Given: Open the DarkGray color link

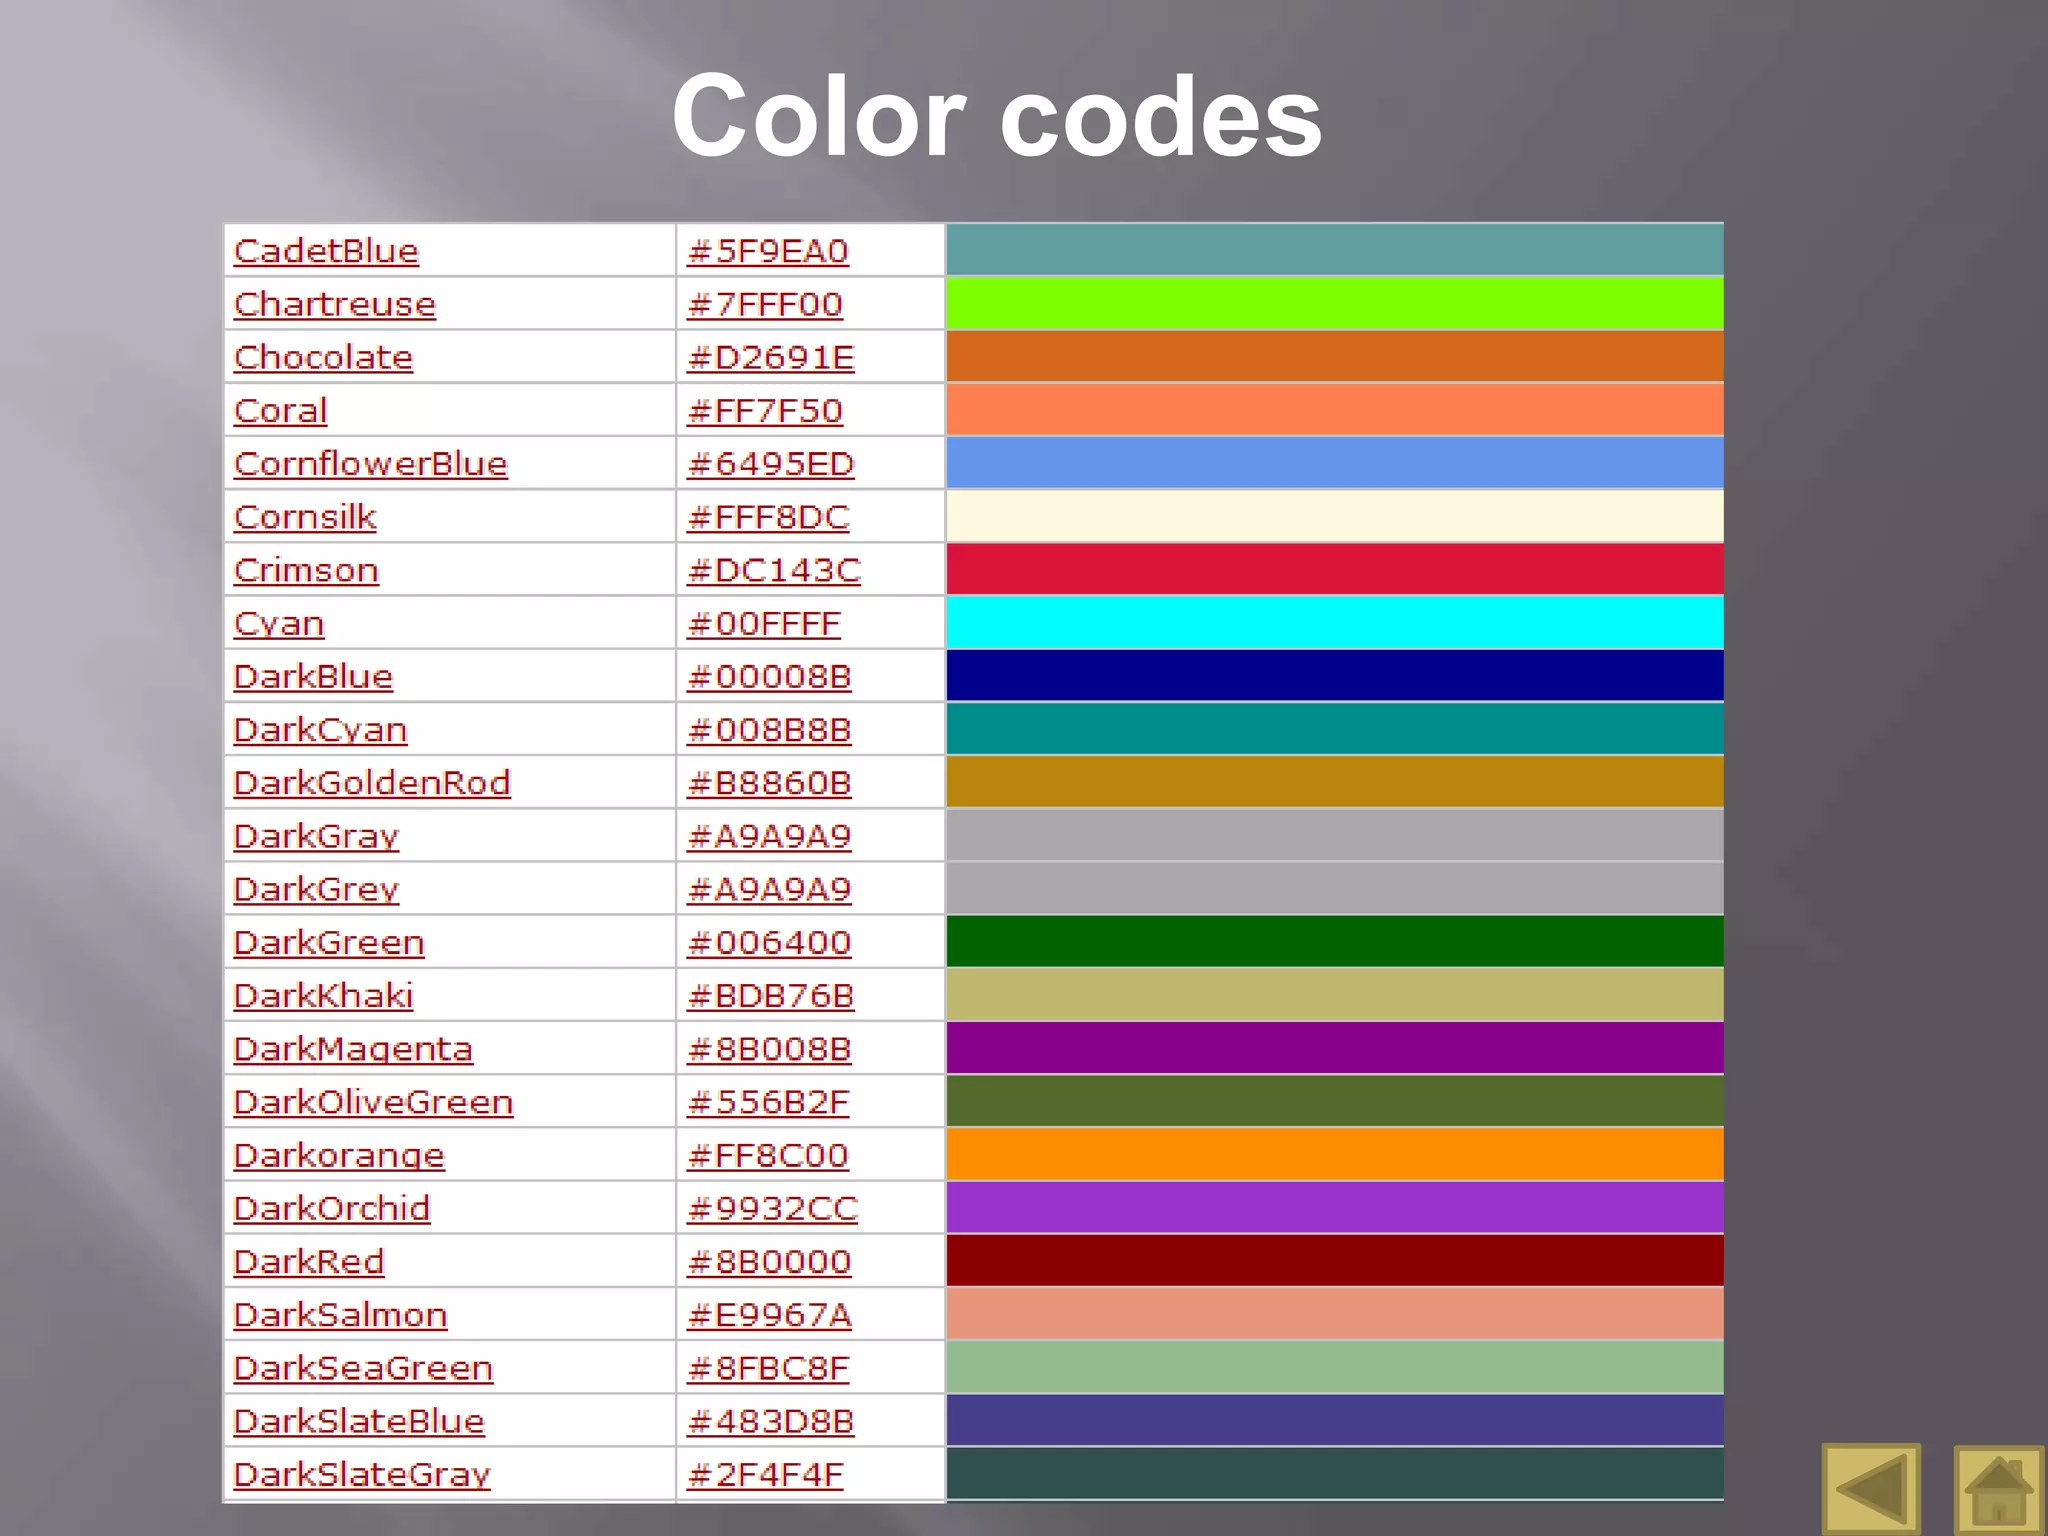Looking at the screenshot, I should click(x=316, y=836).
